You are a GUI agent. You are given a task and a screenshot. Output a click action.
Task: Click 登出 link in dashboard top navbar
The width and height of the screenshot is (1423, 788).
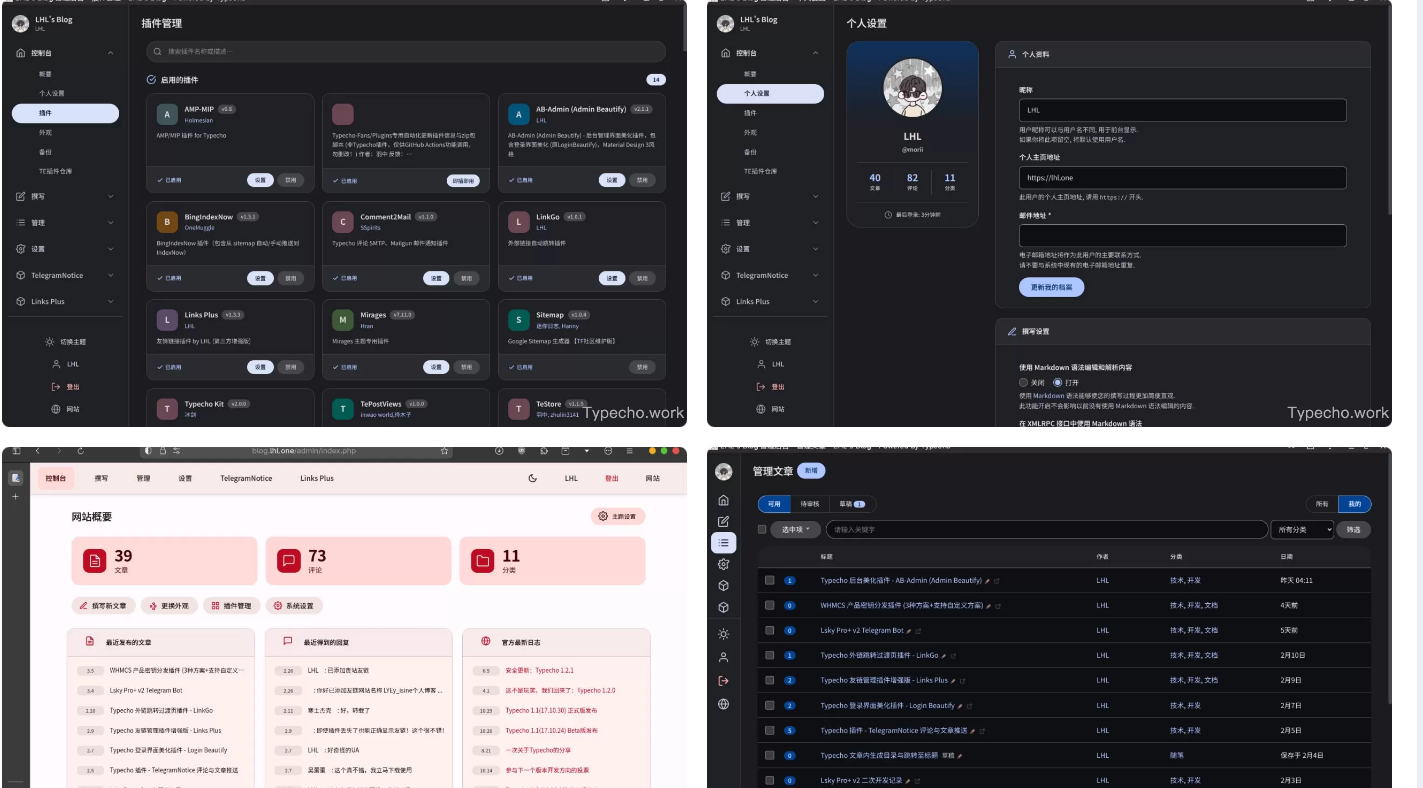pos(611,478)
